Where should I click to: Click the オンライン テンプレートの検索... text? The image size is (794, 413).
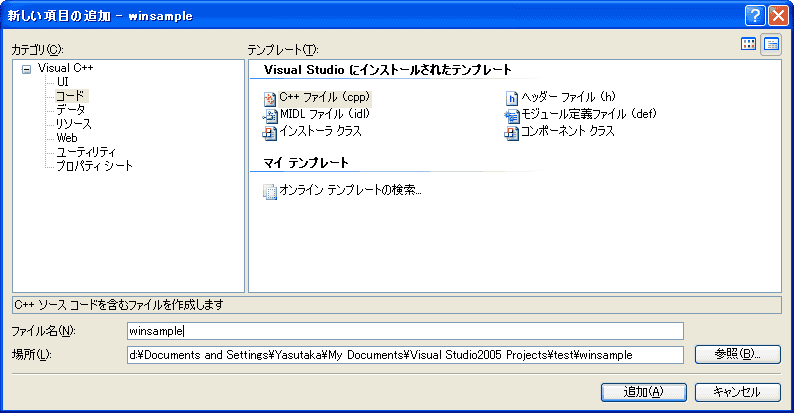[x=350, y=190]
